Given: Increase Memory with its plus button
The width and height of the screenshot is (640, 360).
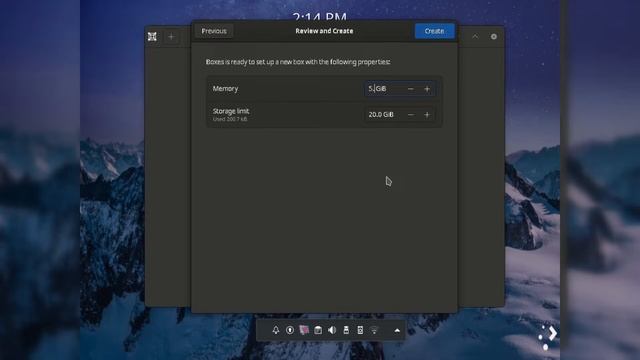Looking at the screenshot, I should click(x=427, y=89).
